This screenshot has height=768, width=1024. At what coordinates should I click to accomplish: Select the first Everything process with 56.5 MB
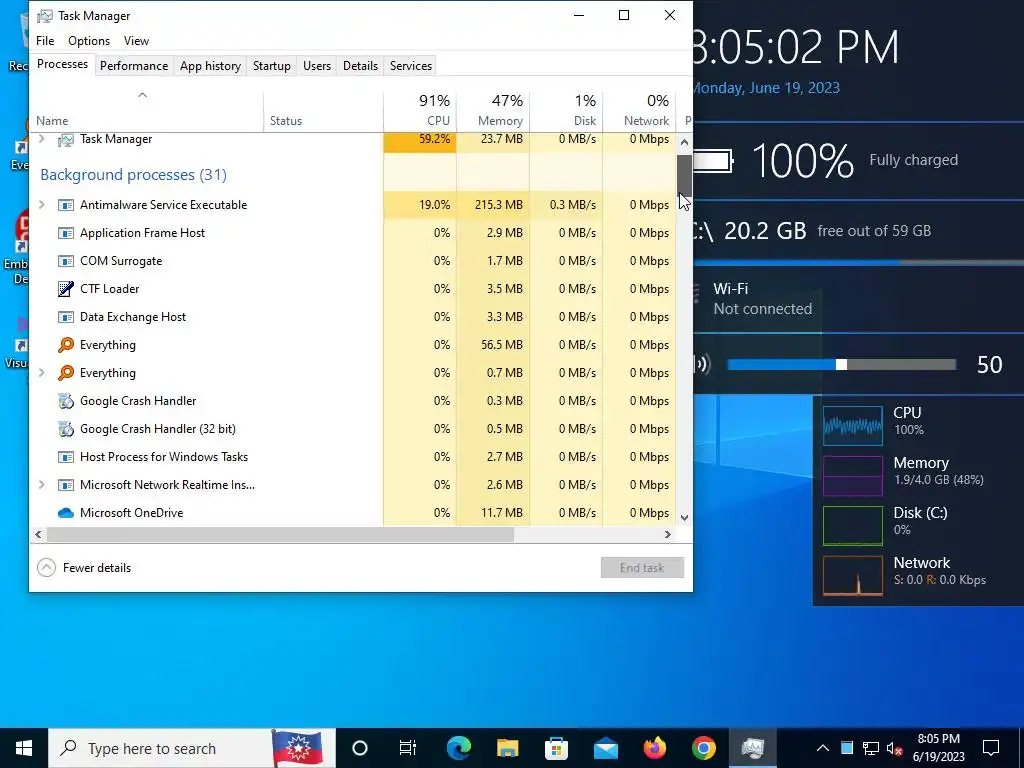click(x=353, y=345)
